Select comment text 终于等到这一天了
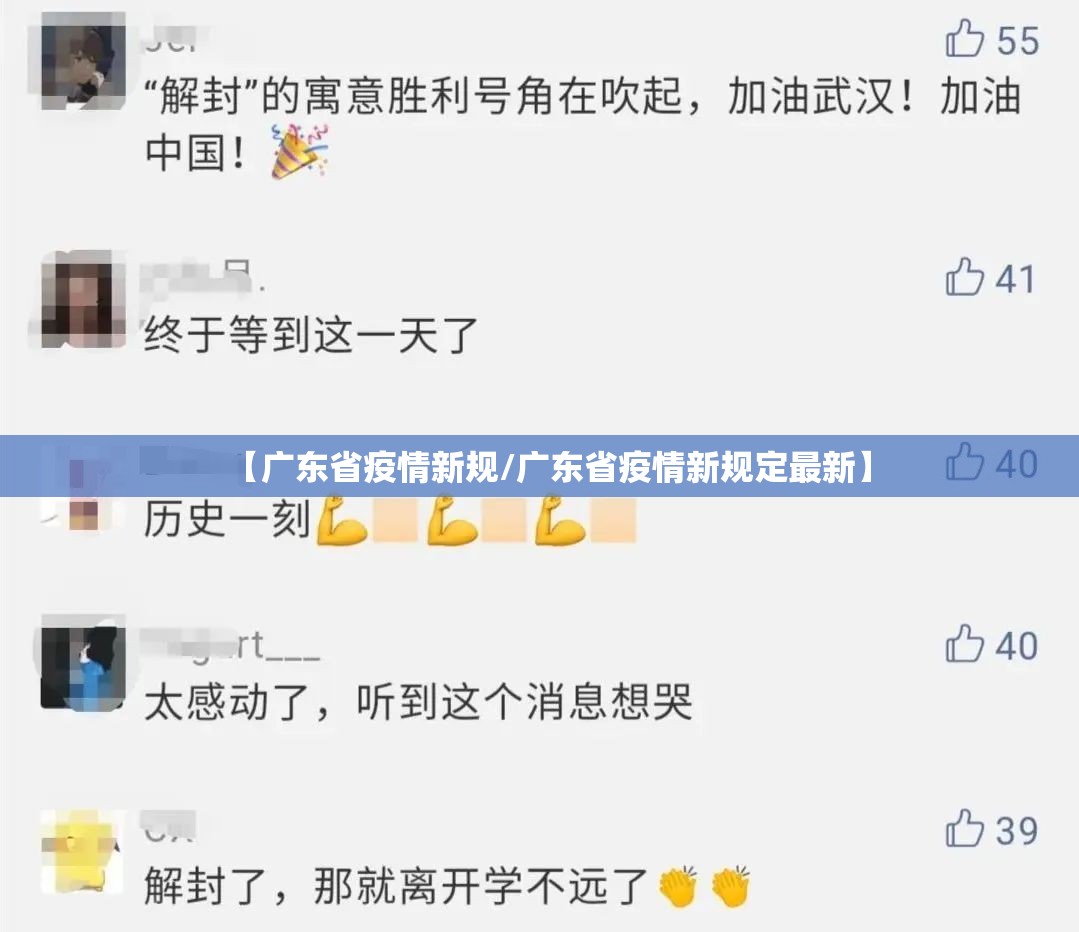Image resolution: width=1079 pixels, height=932 pixels. (311, 335)
